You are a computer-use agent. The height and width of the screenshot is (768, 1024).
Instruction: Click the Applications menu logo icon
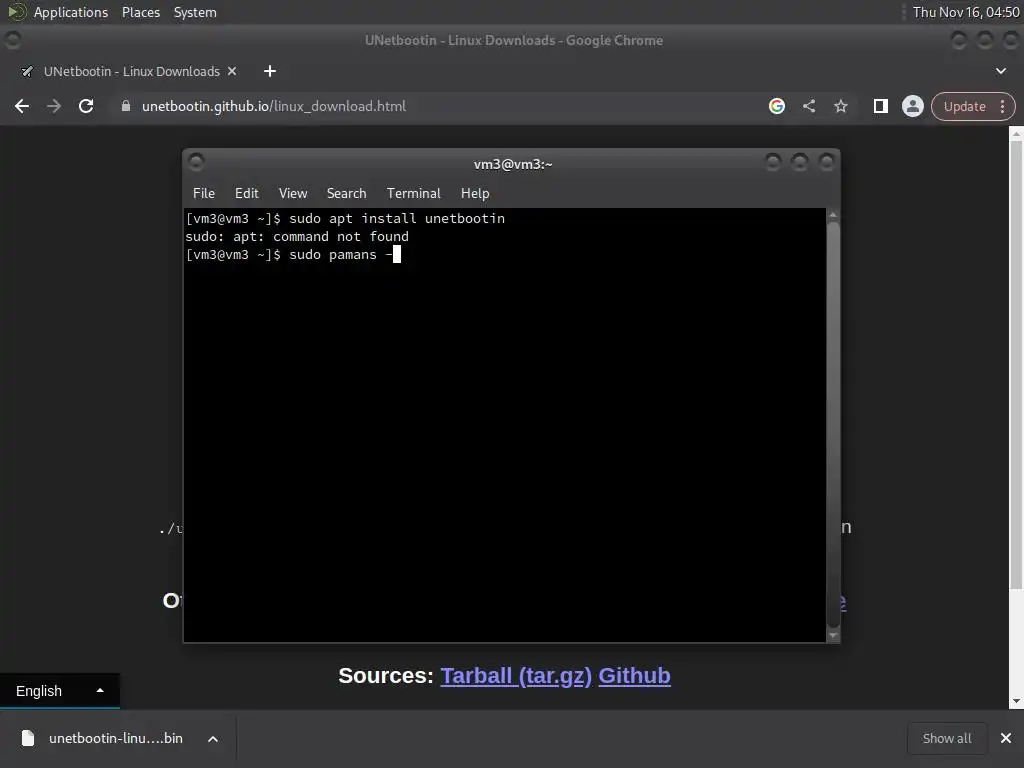(16, 12)
